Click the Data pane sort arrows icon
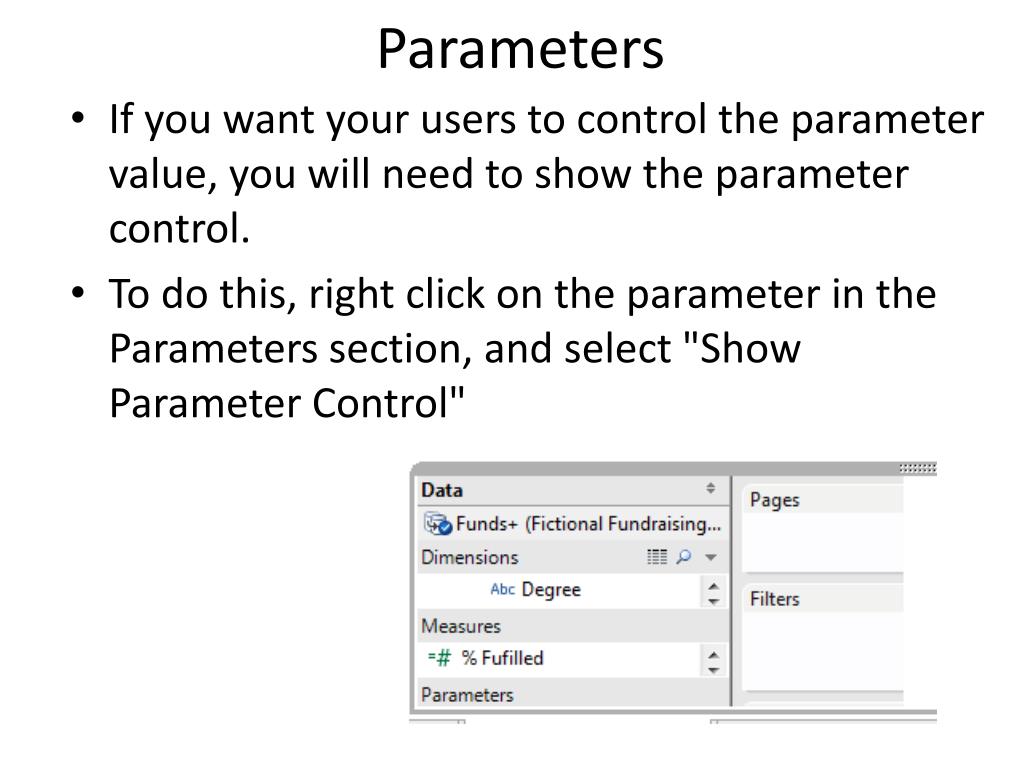This screenshot has width=1024, height=768. (711, 488)
